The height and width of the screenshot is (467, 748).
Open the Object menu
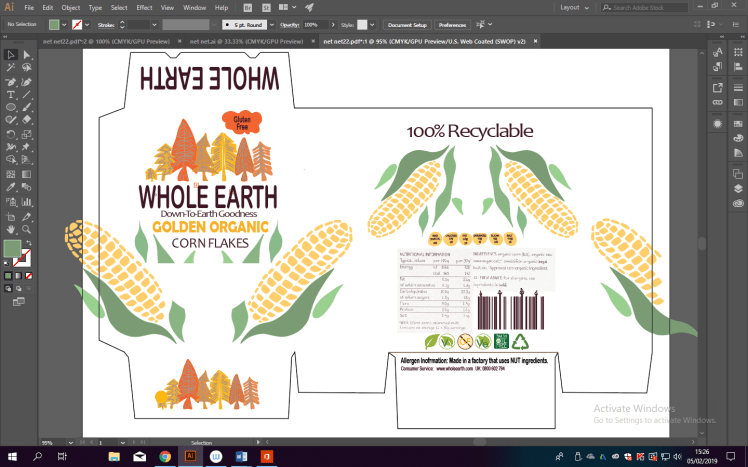[71, 8]
